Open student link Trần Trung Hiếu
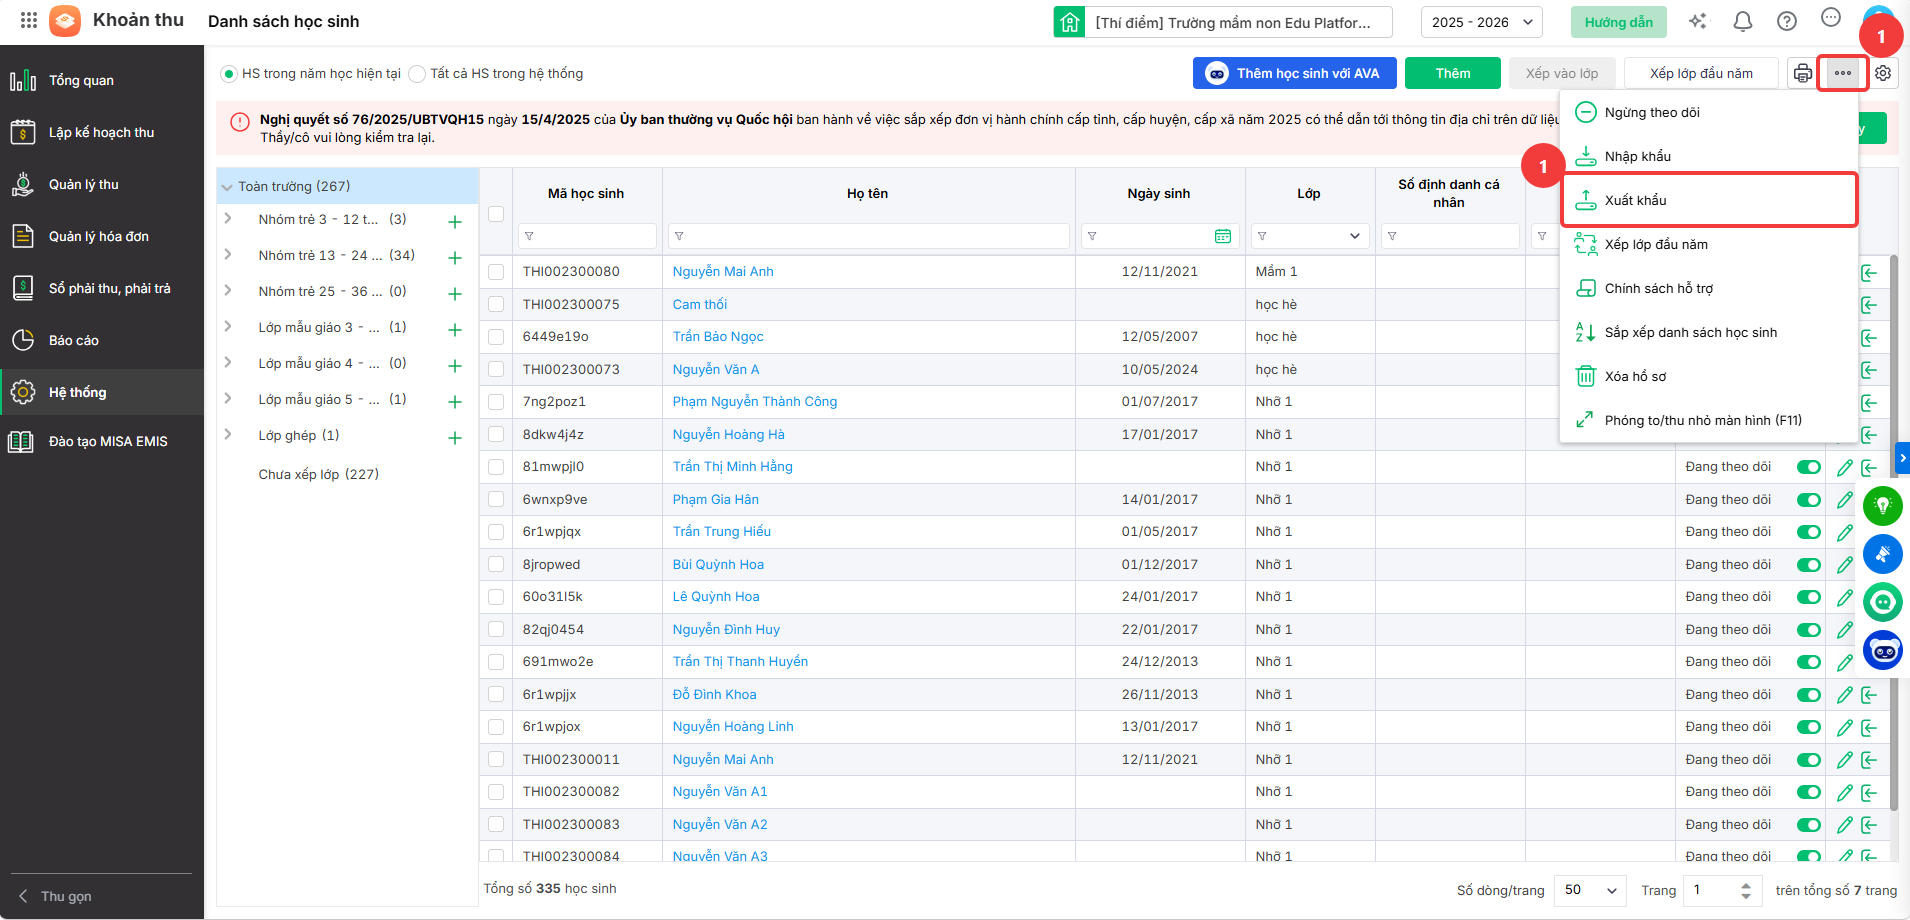The width and height of the screenshot is (1910, 920). tap(722, 532)
